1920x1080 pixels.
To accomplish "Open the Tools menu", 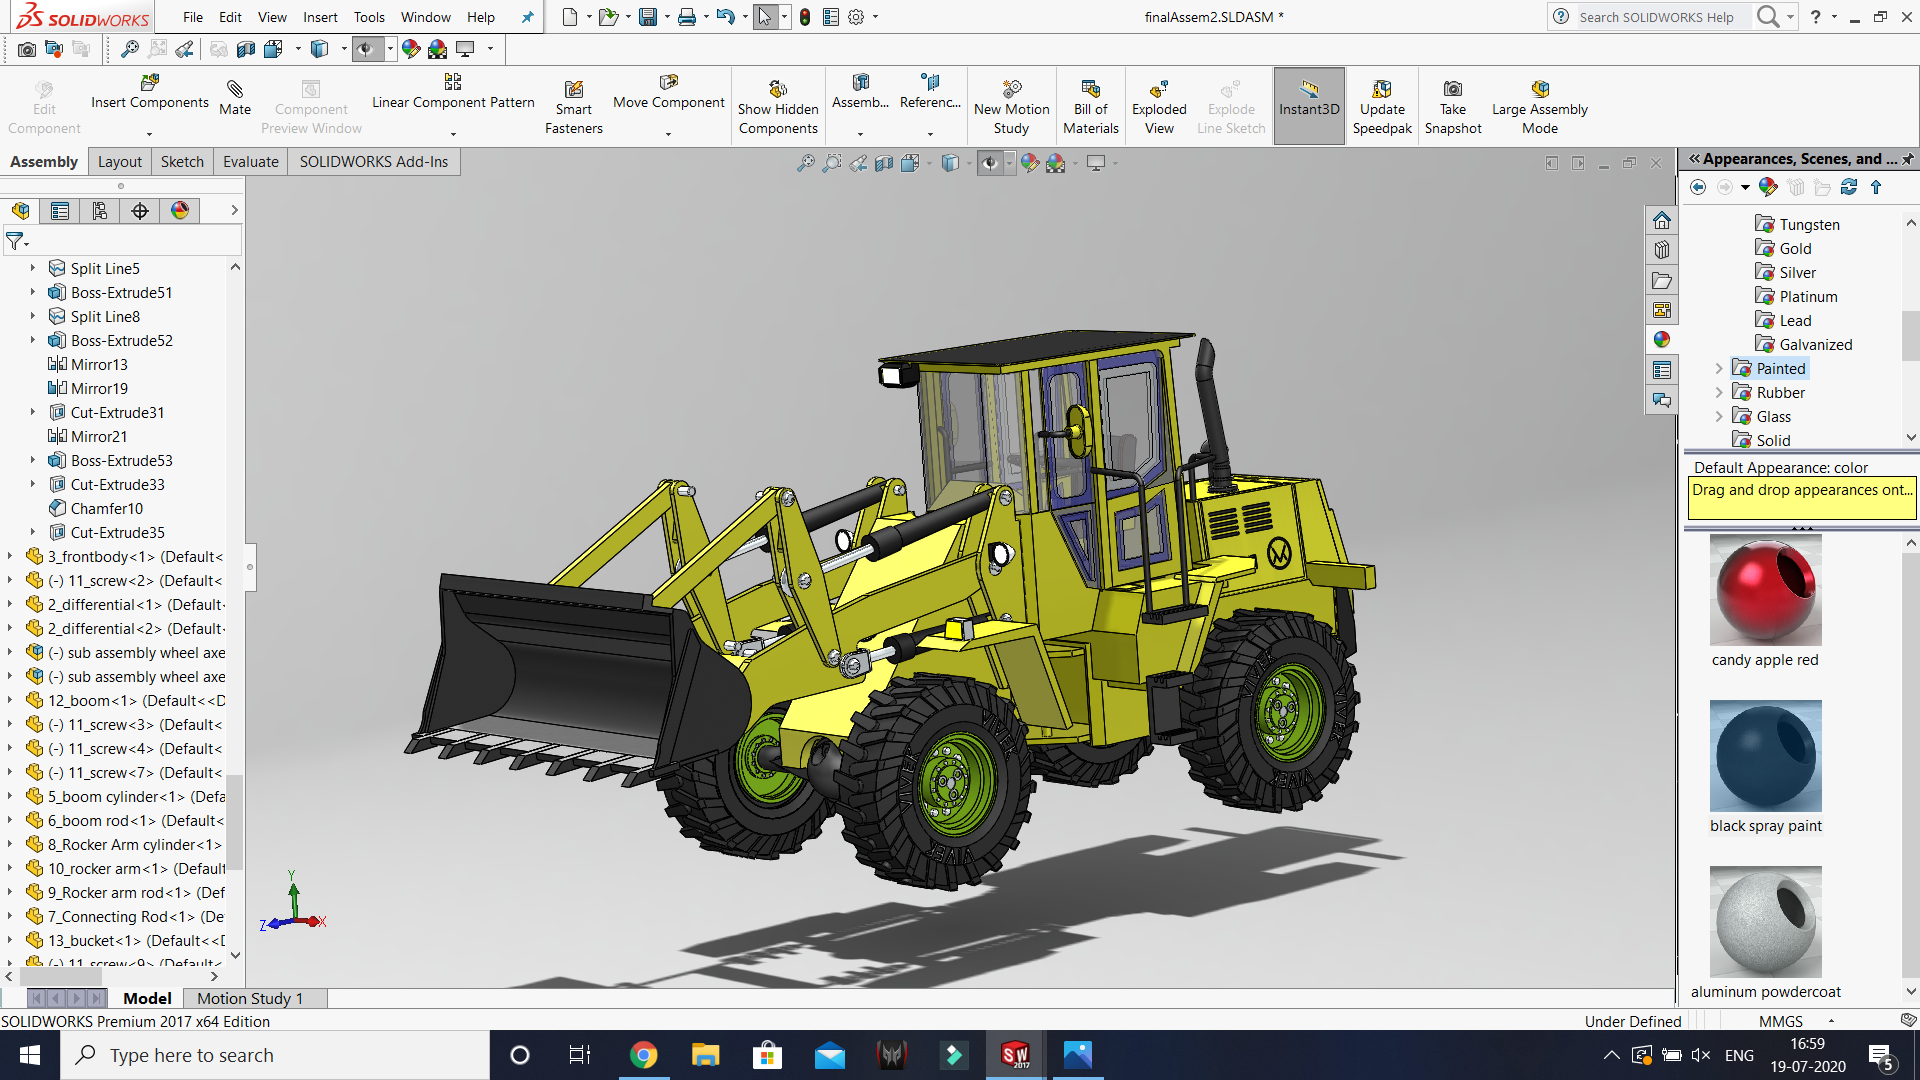I will pyautogui.click(x=369, y=17).
